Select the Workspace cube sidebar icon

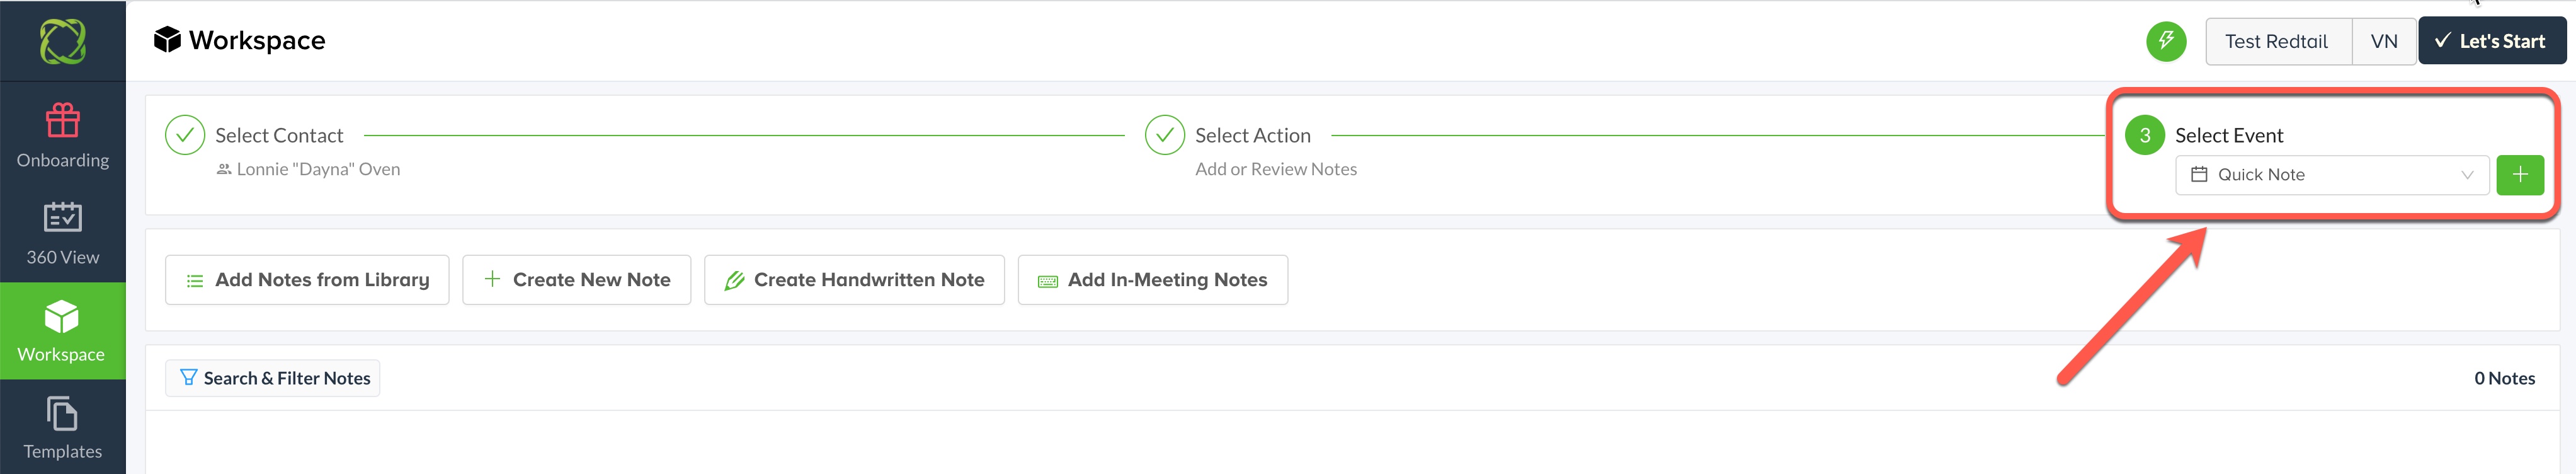62,316
